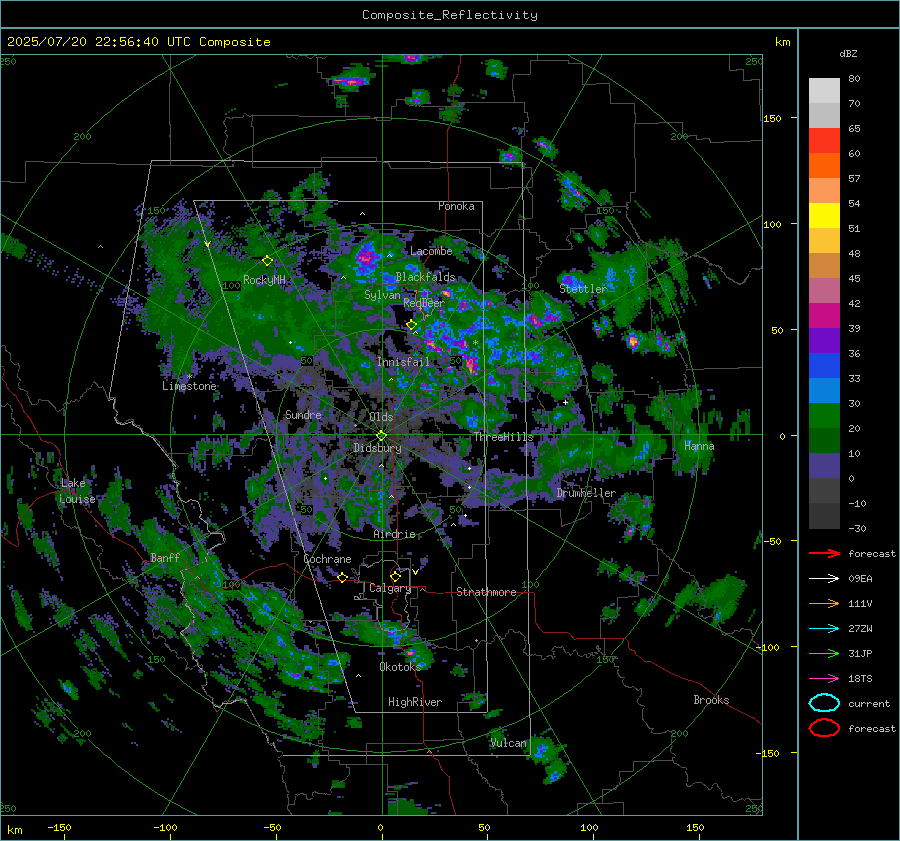Click the 54 dBZ yellow swatch
This screenshot has height=841, width=900.
coord(824,216)
